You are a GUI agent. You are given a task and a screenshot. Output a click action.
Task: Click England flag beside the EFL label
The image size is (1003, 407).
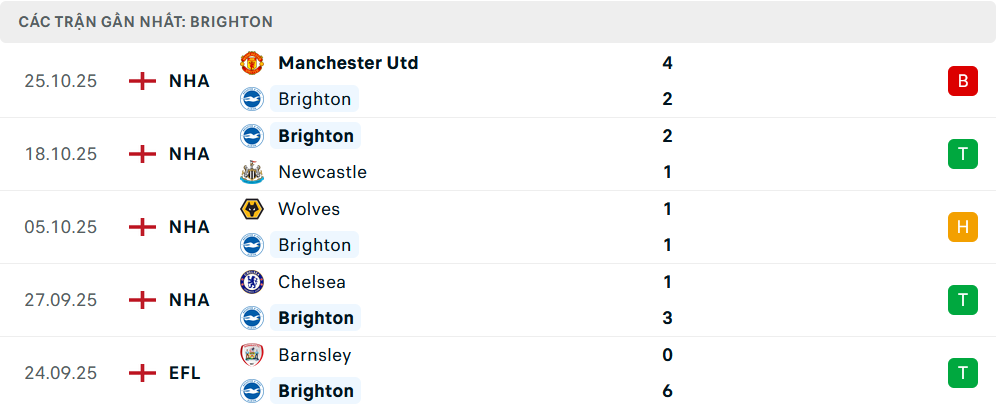[x=143, y=373]
